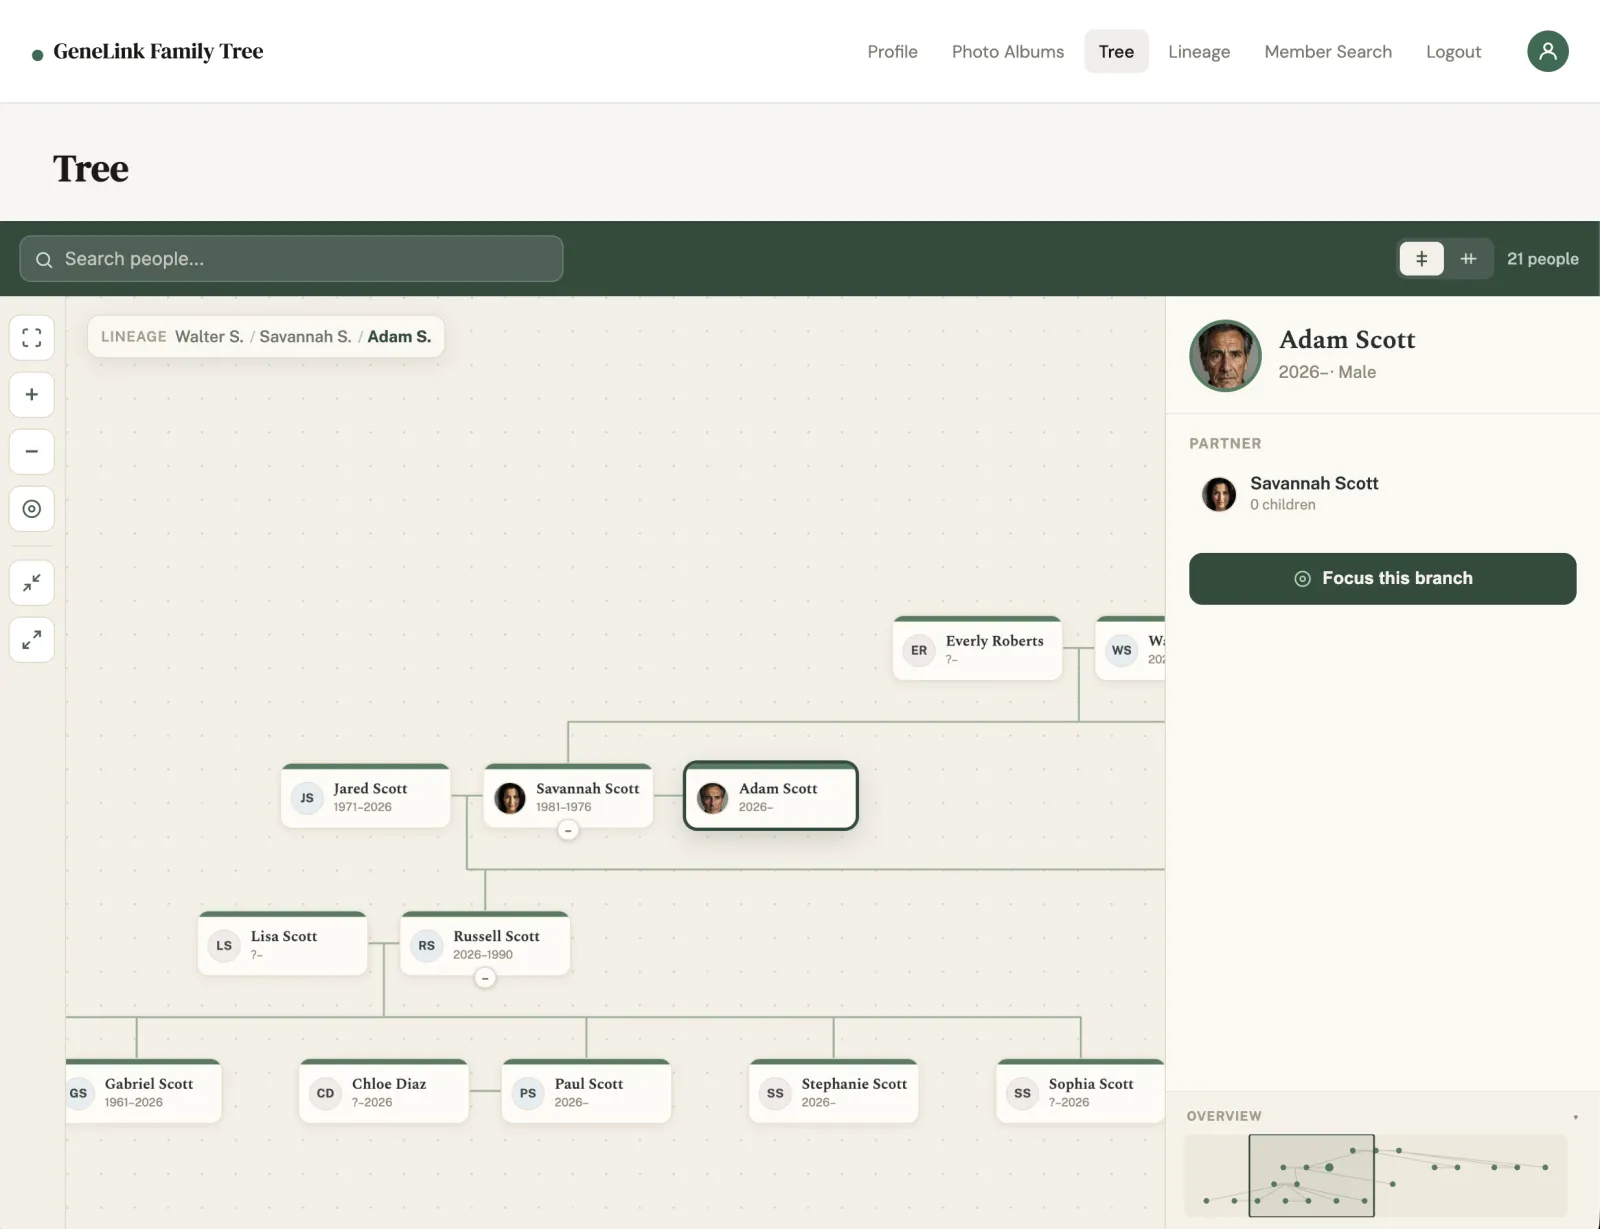The width and height of the screenshot is (1600, 1229).
Task: Click the center-on-target icon
Action: coord(32,509)
